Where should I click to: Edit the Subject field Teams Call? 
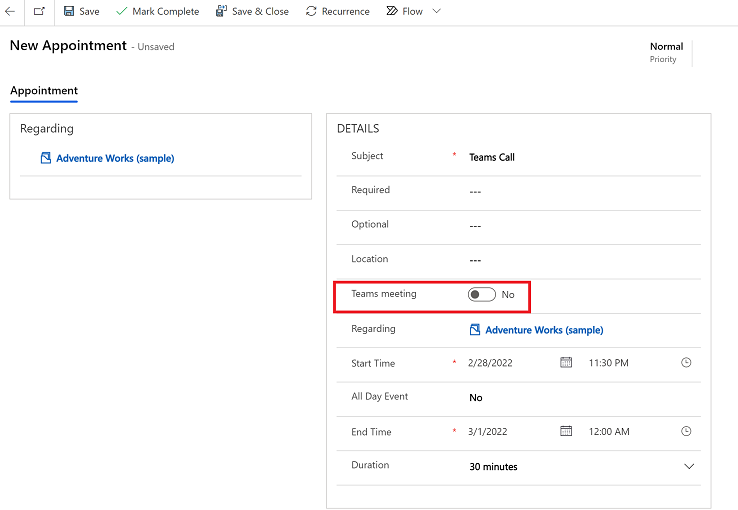coord(492,157)
